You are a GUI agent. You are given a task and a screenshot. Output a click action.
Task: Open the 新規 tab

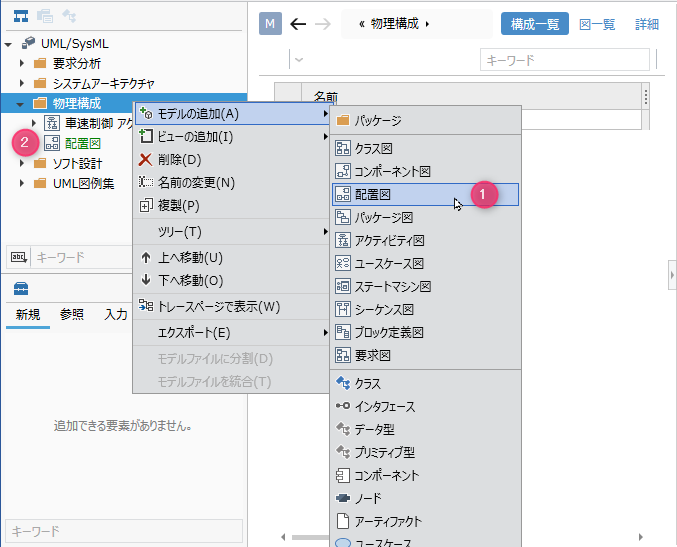pos(28,314)
